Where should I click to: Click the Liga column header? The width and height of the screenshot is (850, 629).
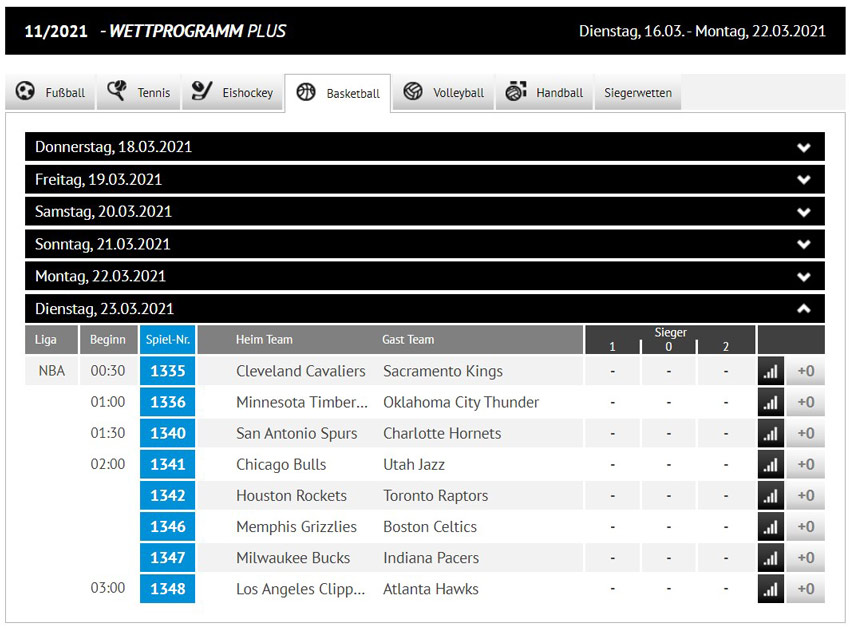pos(51,339)
